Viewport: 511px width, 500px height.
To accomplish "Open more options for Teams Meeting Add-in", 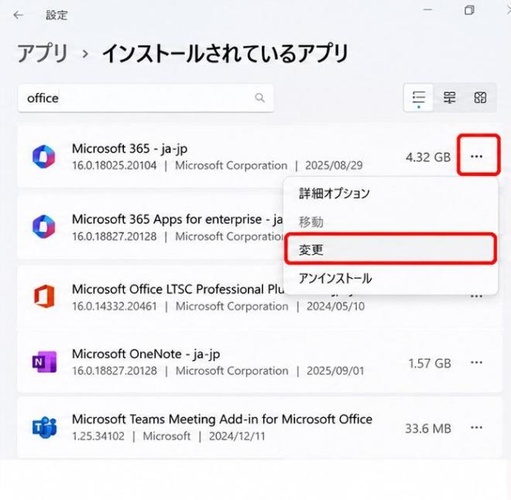I will tap(477, 428).
